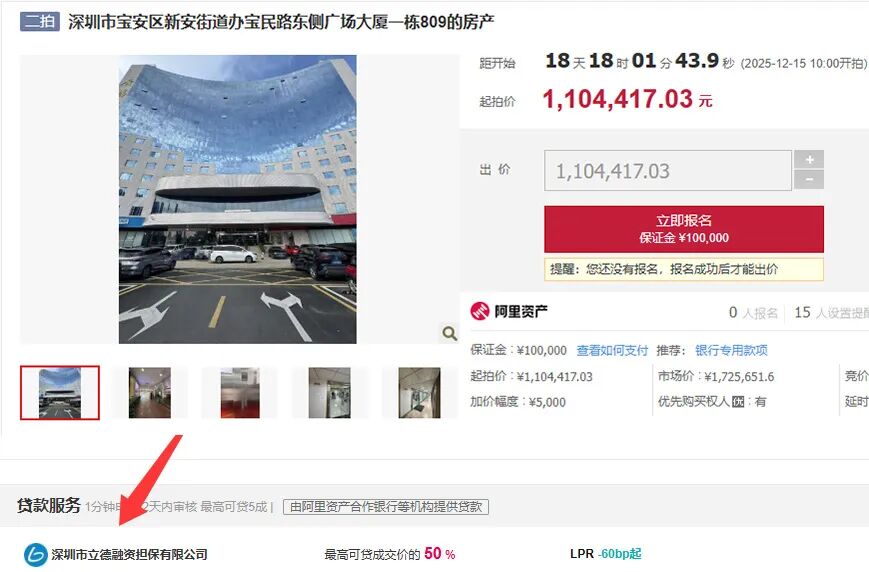The image size is (869, 572).
Task: Decrease bid with the minus button
Action: click(x=809, y=180)
